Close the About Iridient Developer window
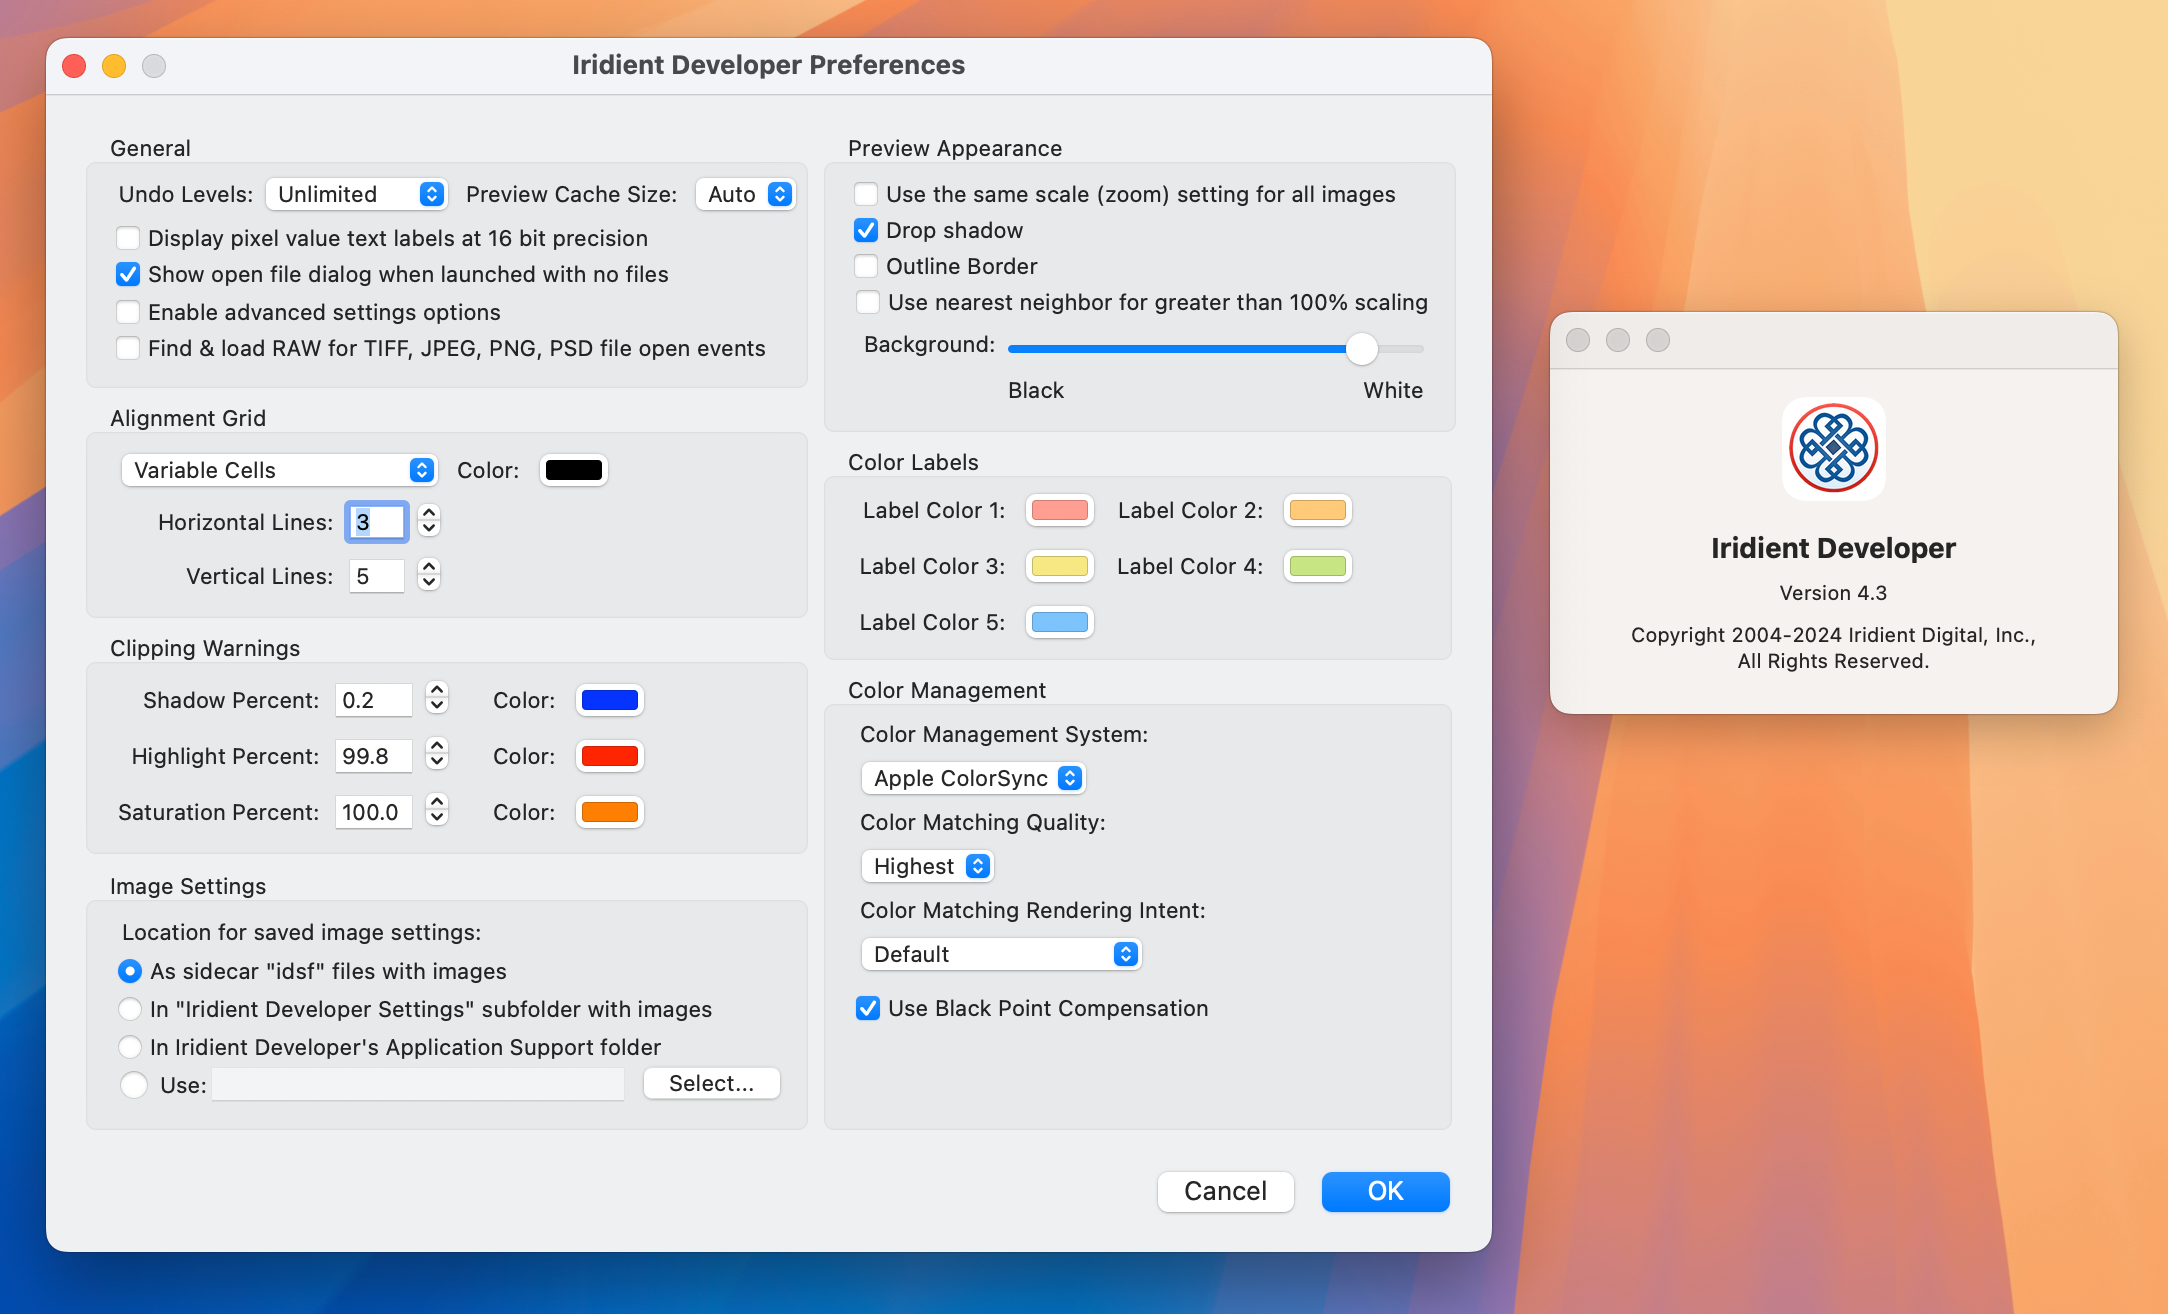 pyautogui.click(x=1578, y=340)
